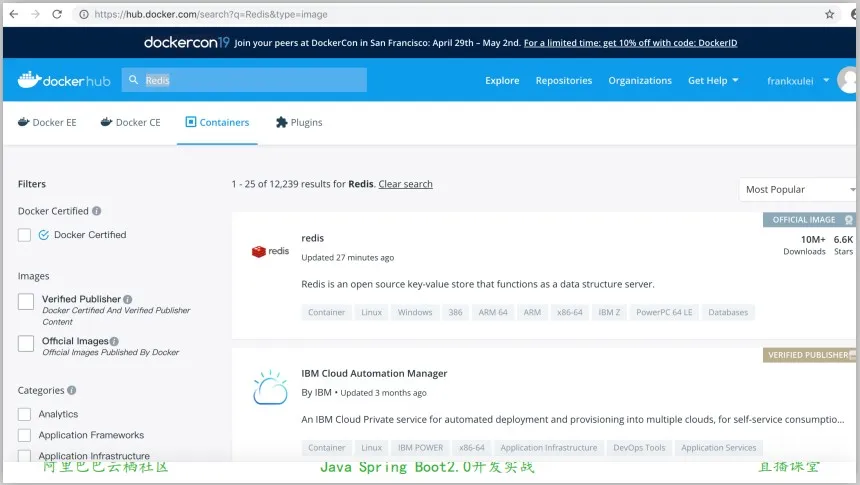This screenshot has height=485, width=860.
Task: Tick the Official Images checkbox
Action: 25,344
